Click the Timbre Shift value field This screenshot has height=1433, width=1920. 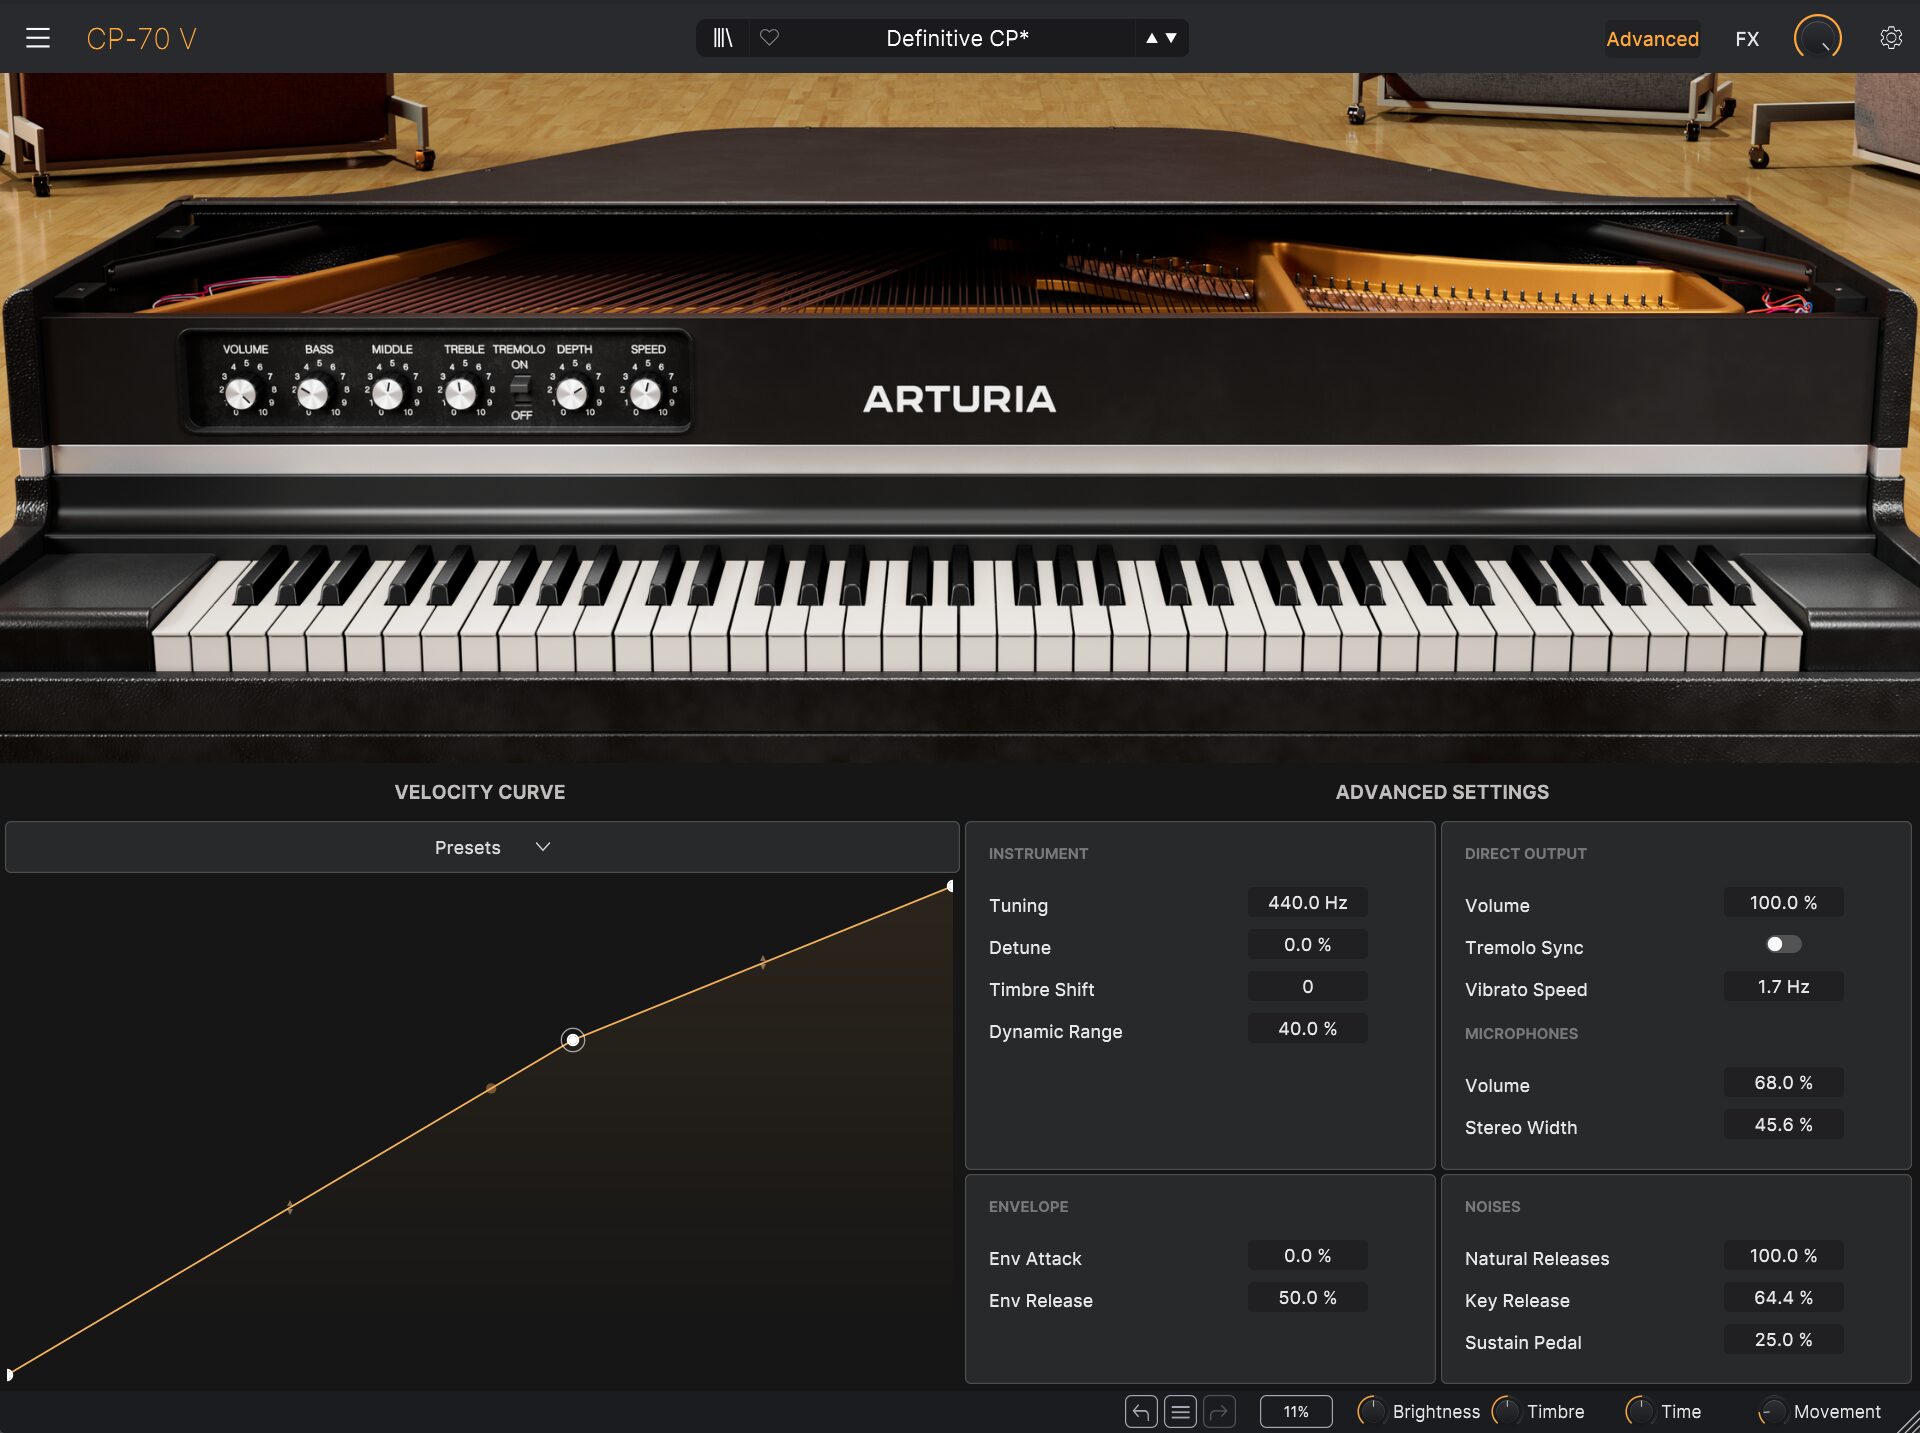(x=1307, y=986)
